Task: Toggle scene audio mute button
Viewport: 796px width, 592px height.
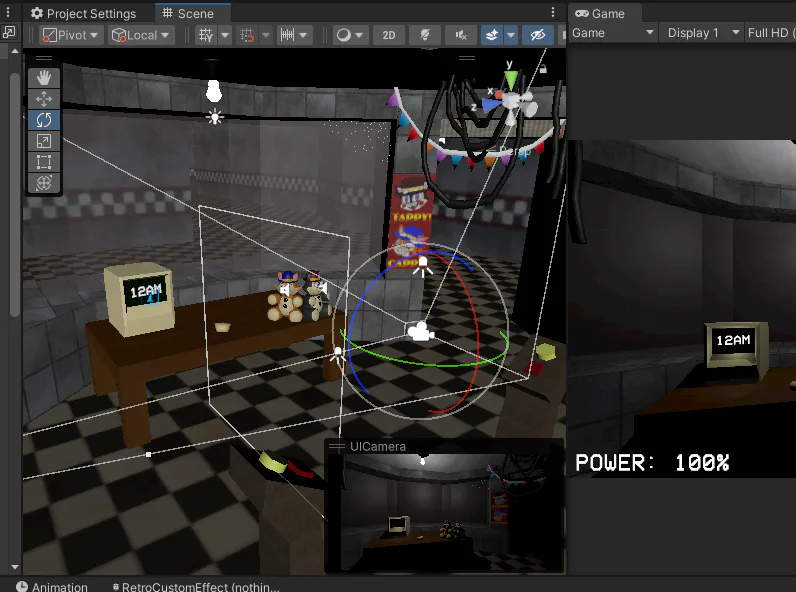Action: click(460, 35)
